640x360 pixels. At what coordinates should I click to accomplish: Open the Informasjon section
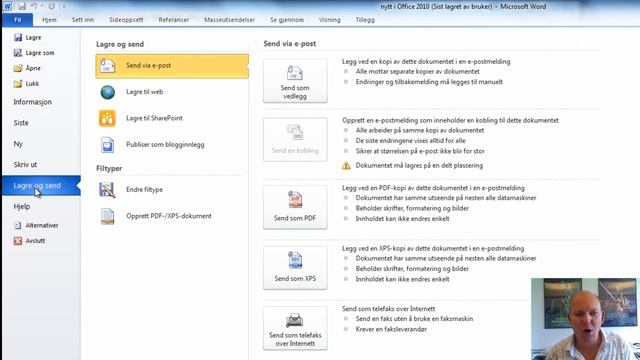click(x=33, y=102)
